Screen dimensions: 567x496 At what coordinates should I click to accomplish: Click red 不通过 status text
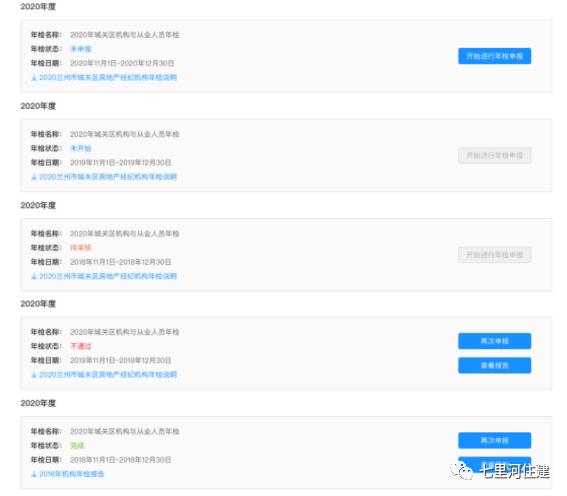pos(81,346)
